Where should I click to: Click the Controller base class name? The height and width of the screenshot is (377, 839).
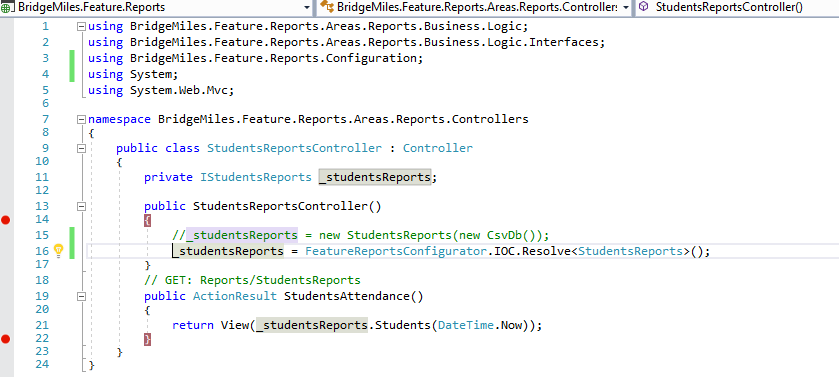[438, 148]
